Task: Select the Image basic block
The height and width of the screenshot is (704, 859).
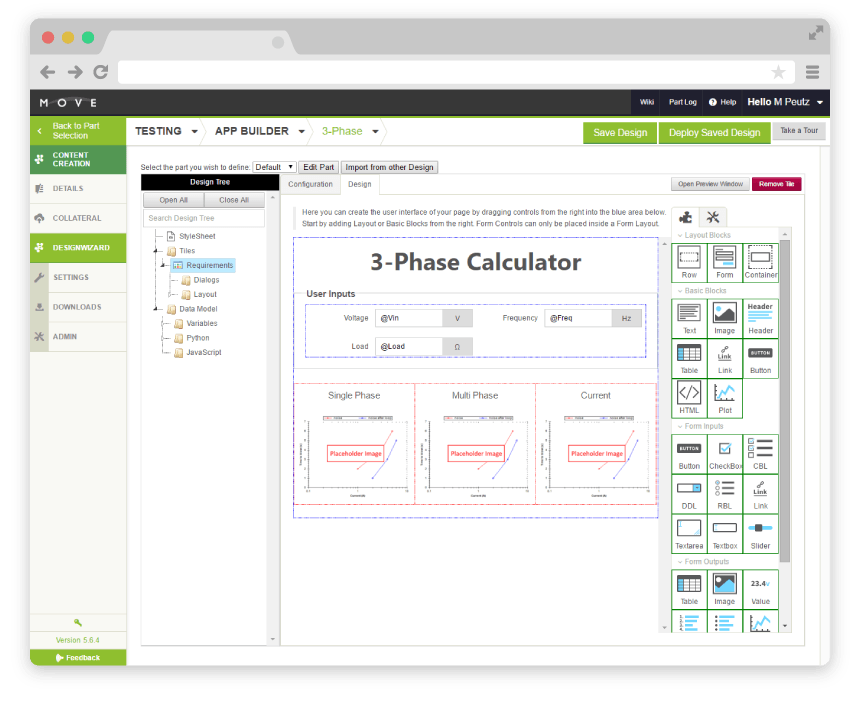Action: pos(725,319)
